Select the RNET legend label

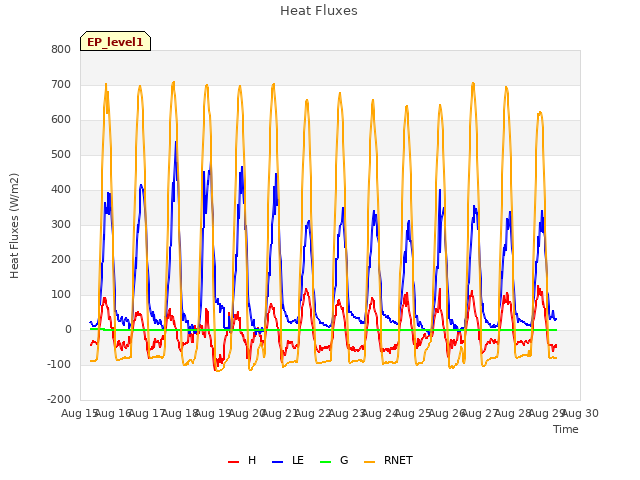click(398, 460)
